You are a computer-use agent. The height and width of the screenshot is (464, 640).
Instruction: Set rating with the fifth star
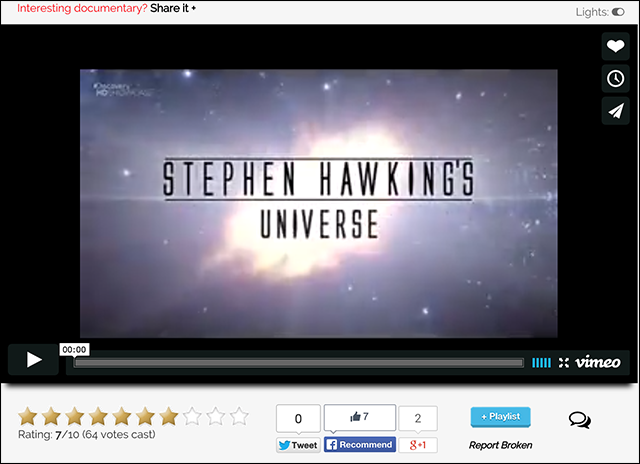(x=122, y=416)
